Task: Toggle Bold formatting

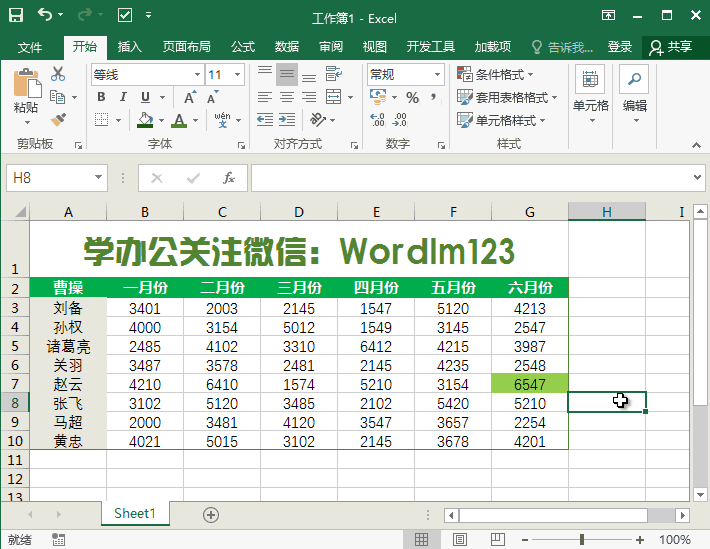Action: [x=100, y=97]
